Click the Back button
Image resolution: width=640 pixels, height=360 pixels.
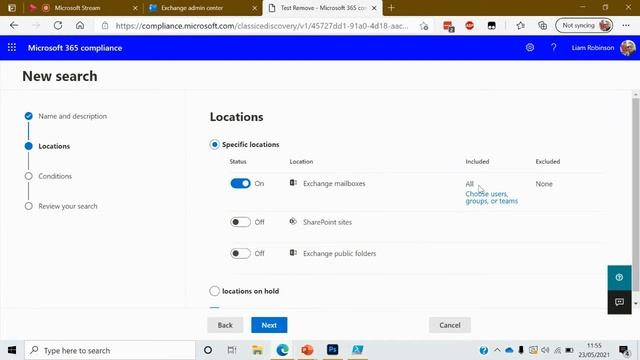[x=225, y=325]
